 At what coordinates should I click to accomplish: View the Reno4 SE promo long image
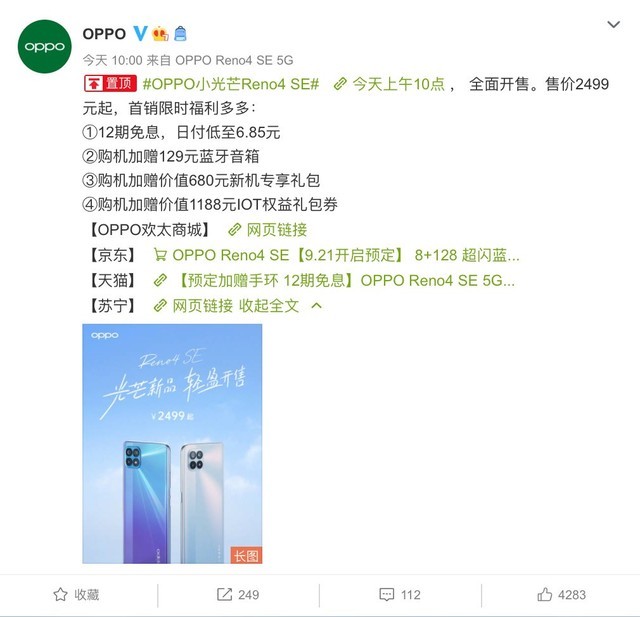(x=172, y=444)
